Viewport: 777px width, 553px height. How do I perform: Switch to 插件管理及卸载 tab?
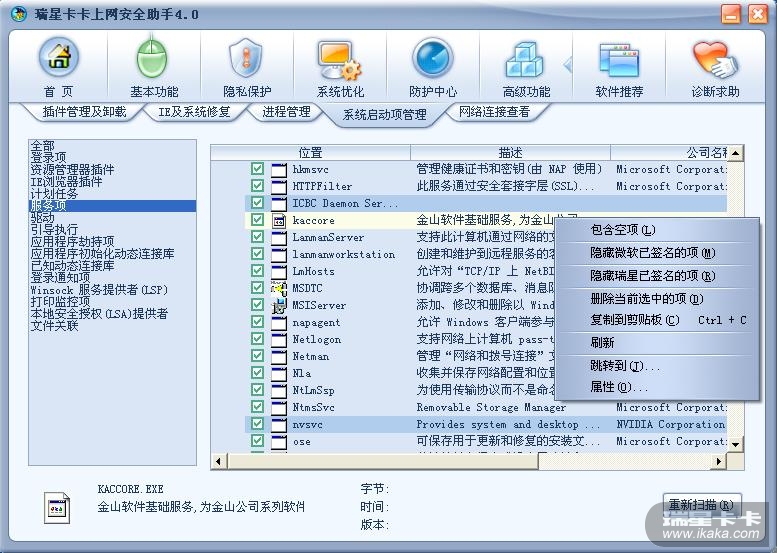[x=85, y=112]
